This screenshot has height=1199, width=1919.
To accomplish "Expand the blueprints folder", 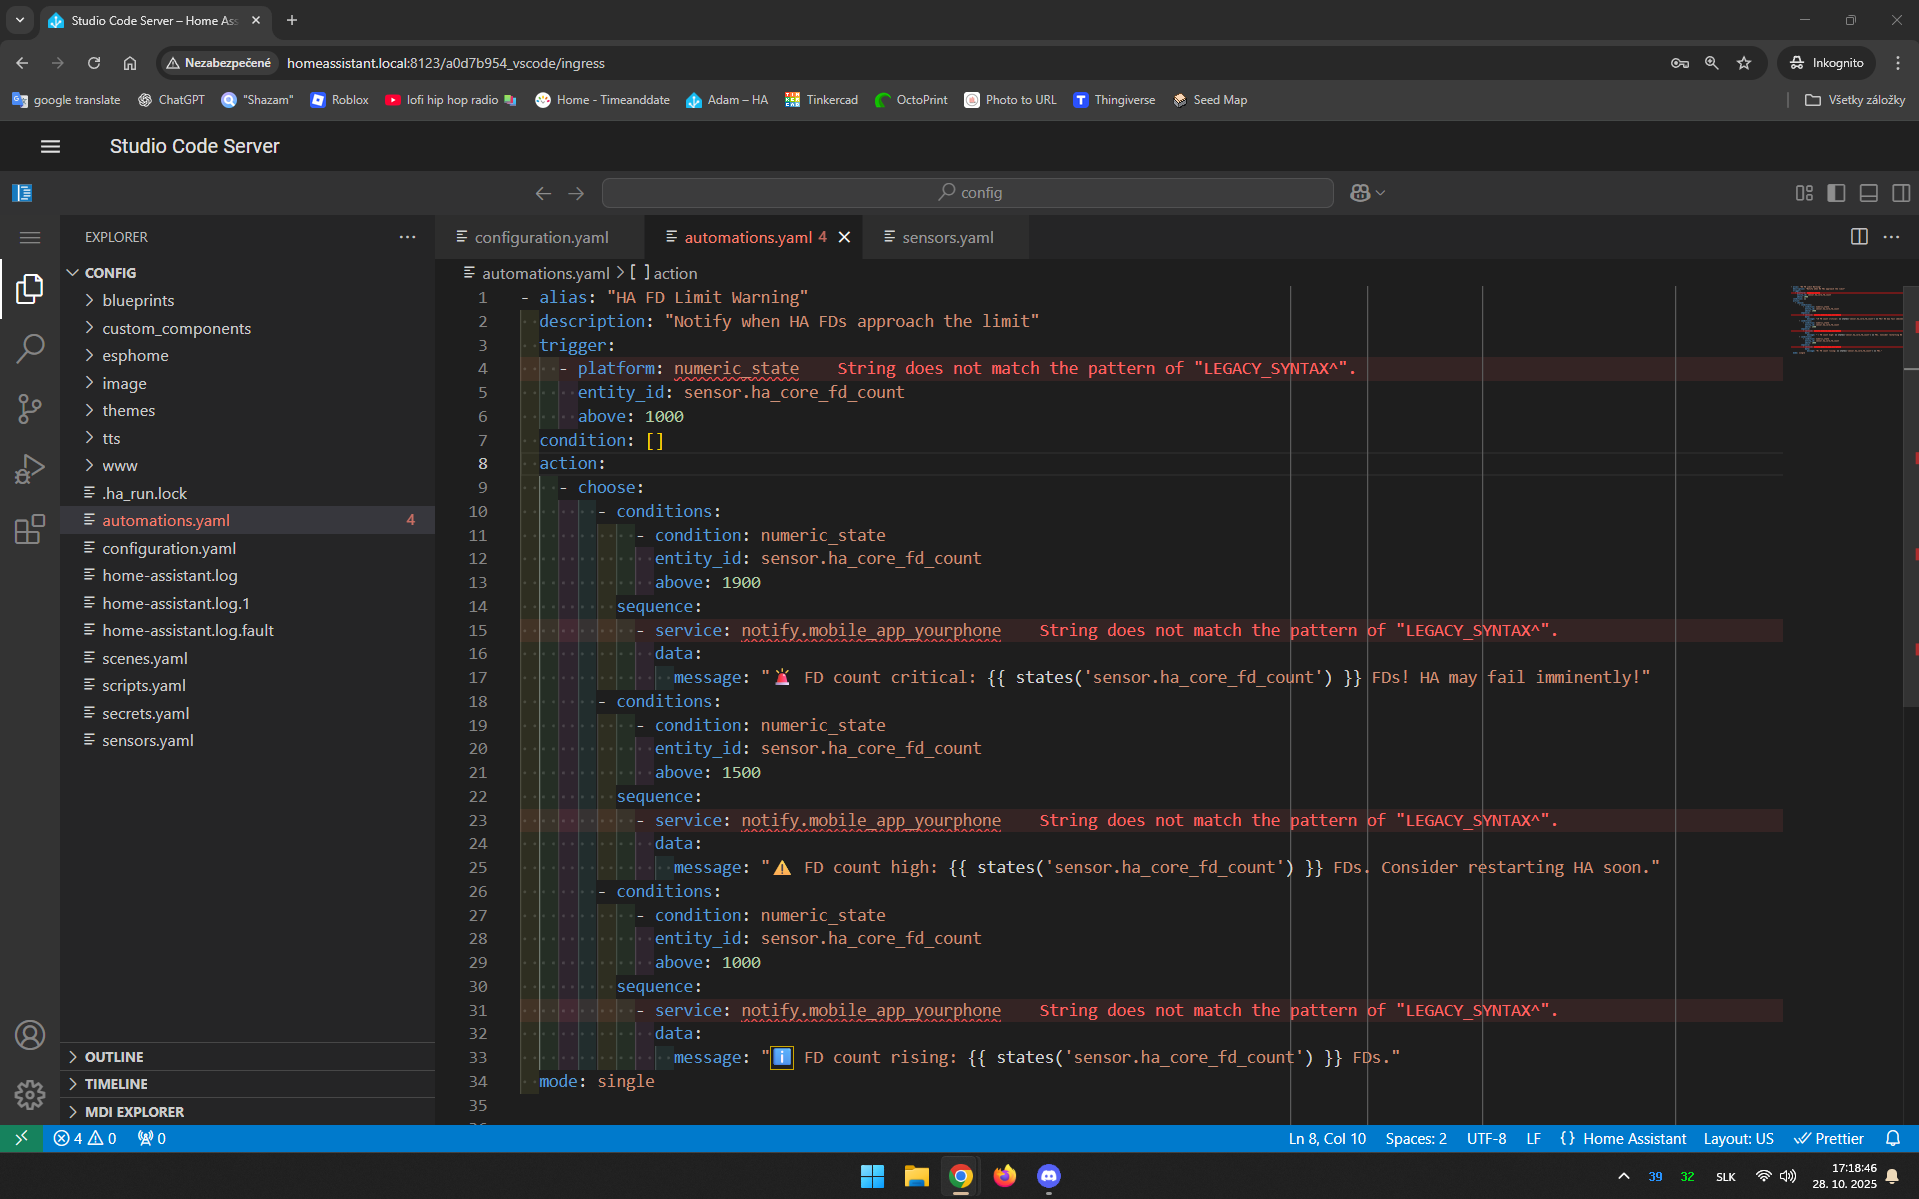I will point(138,300).
